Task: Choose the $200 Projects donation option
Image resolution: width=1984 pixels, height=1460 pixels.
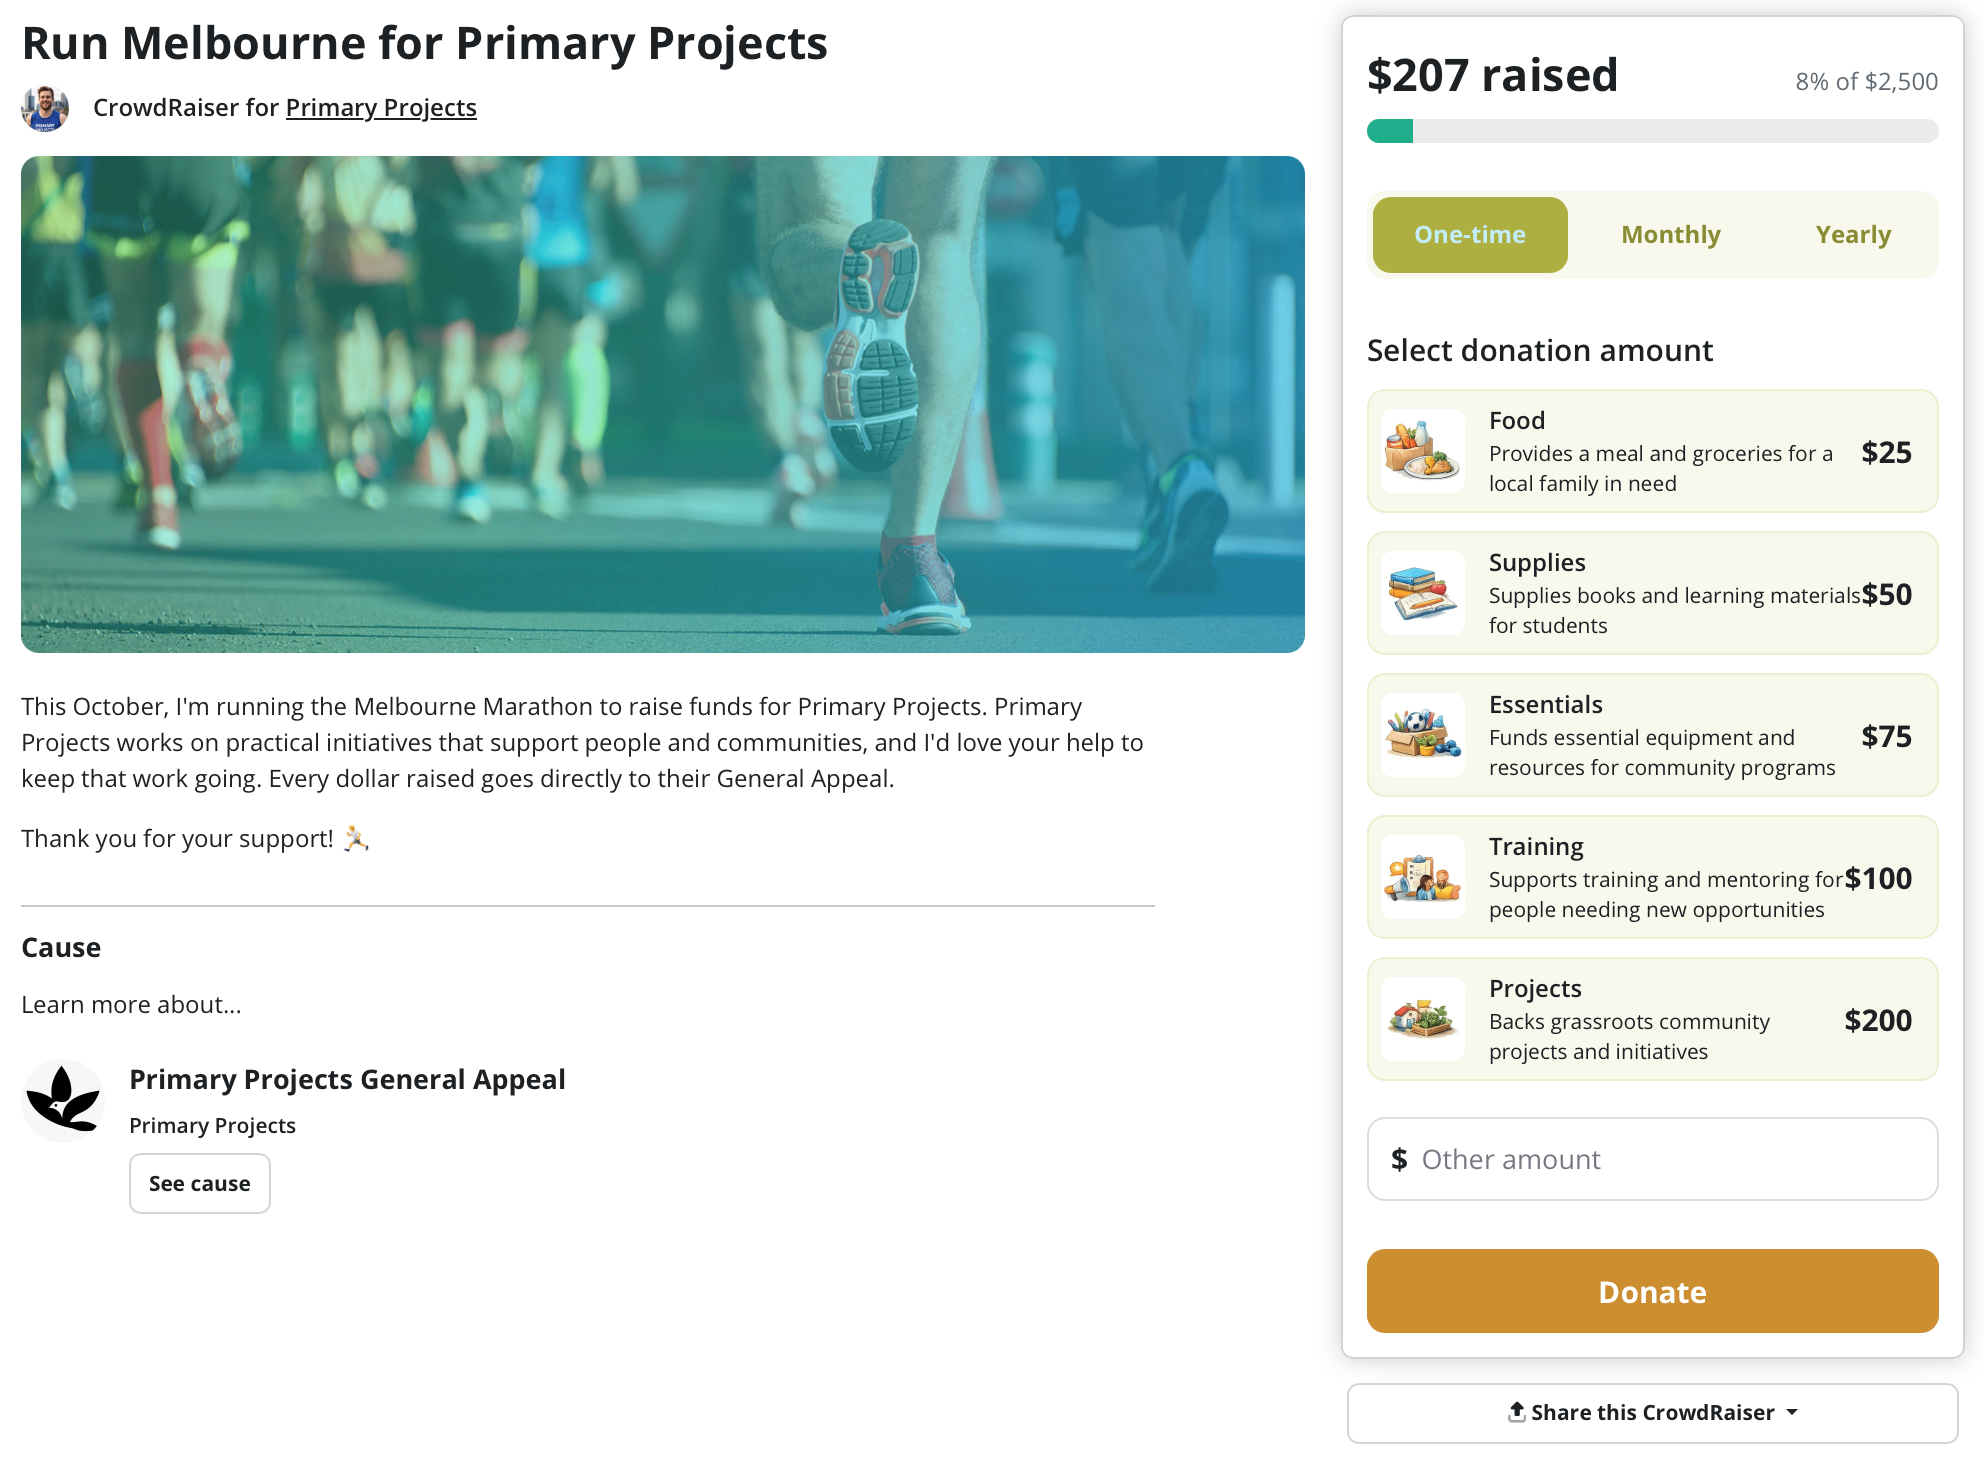Action: 1651,1019
